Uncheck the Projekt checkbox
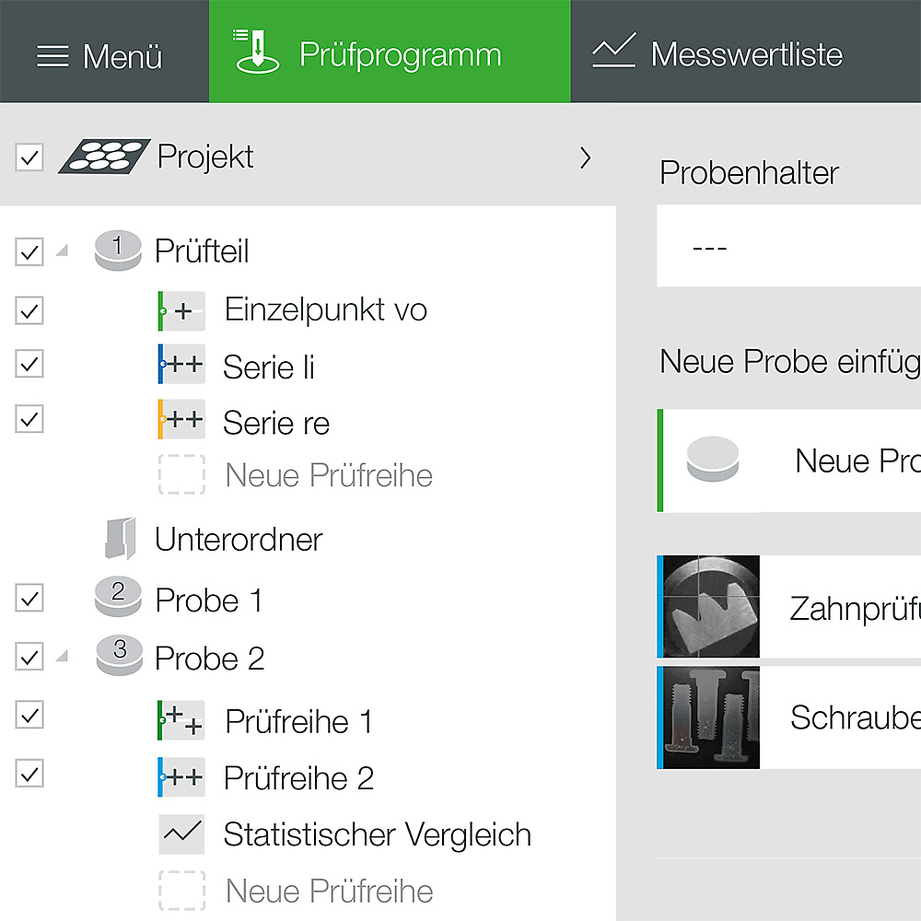 pos(29,157)
